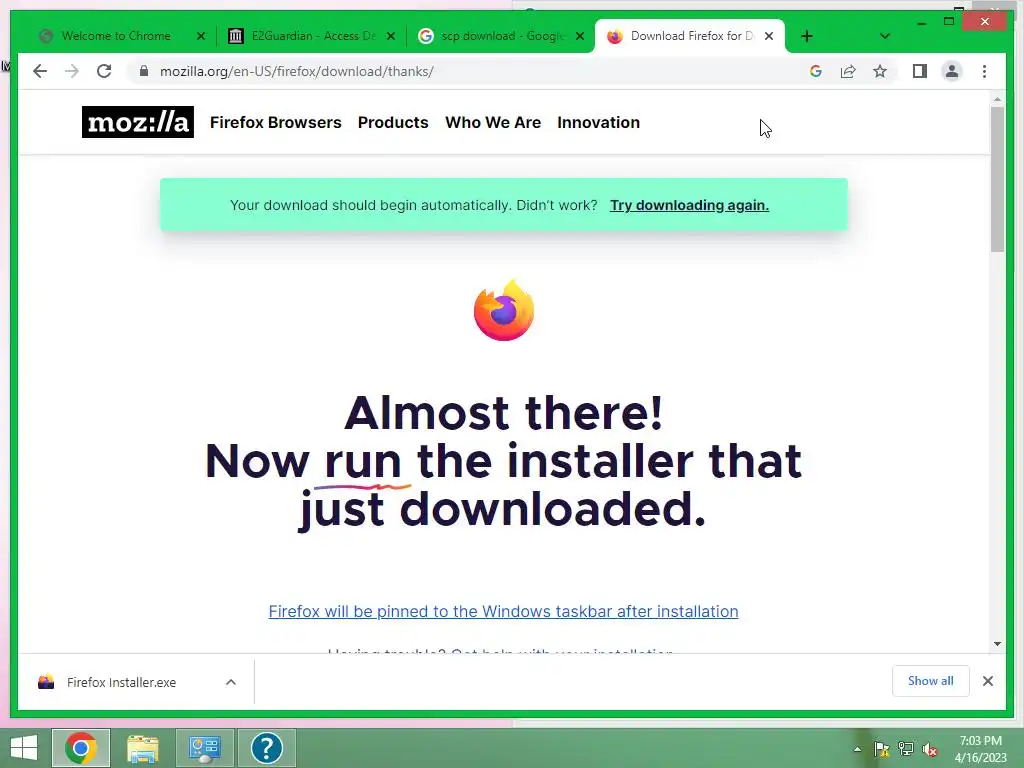
Task: Open the Help taskbar icon
Action: coord(266,748)
